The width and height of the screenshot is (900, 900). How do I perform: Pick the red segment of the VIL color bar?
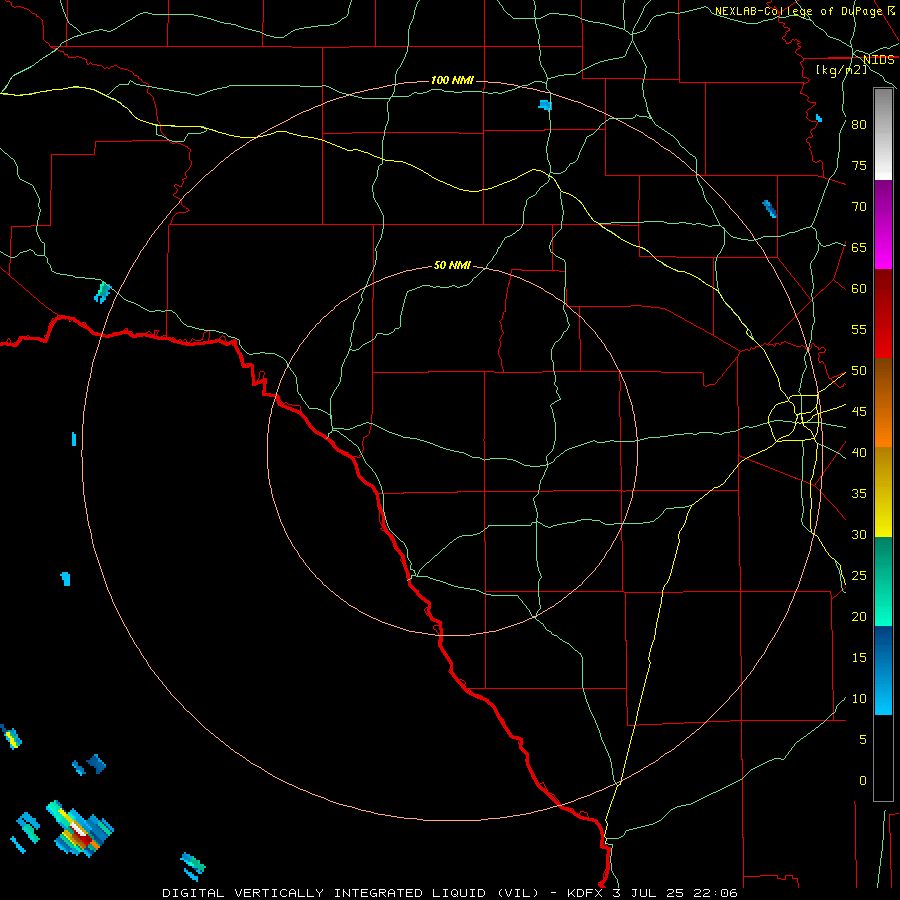[883, 314]
